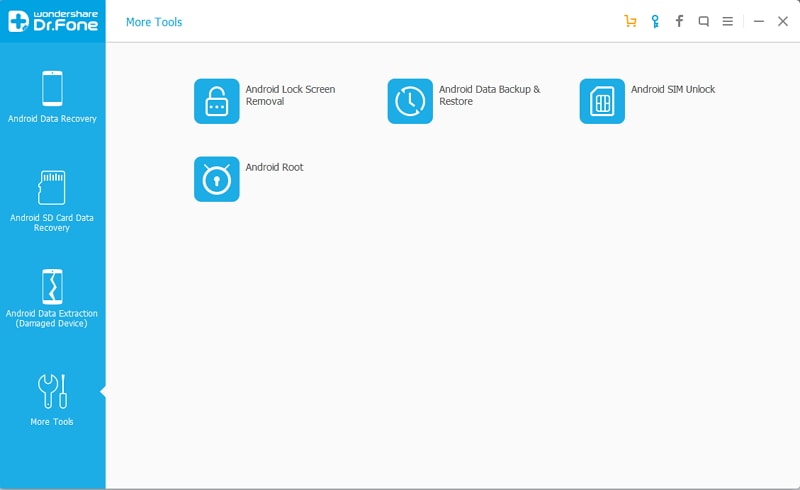Image resolution: width=800 pixels, height=490 pixels.
Task: Open the key registration icon
Action: (x=655, y=21)
